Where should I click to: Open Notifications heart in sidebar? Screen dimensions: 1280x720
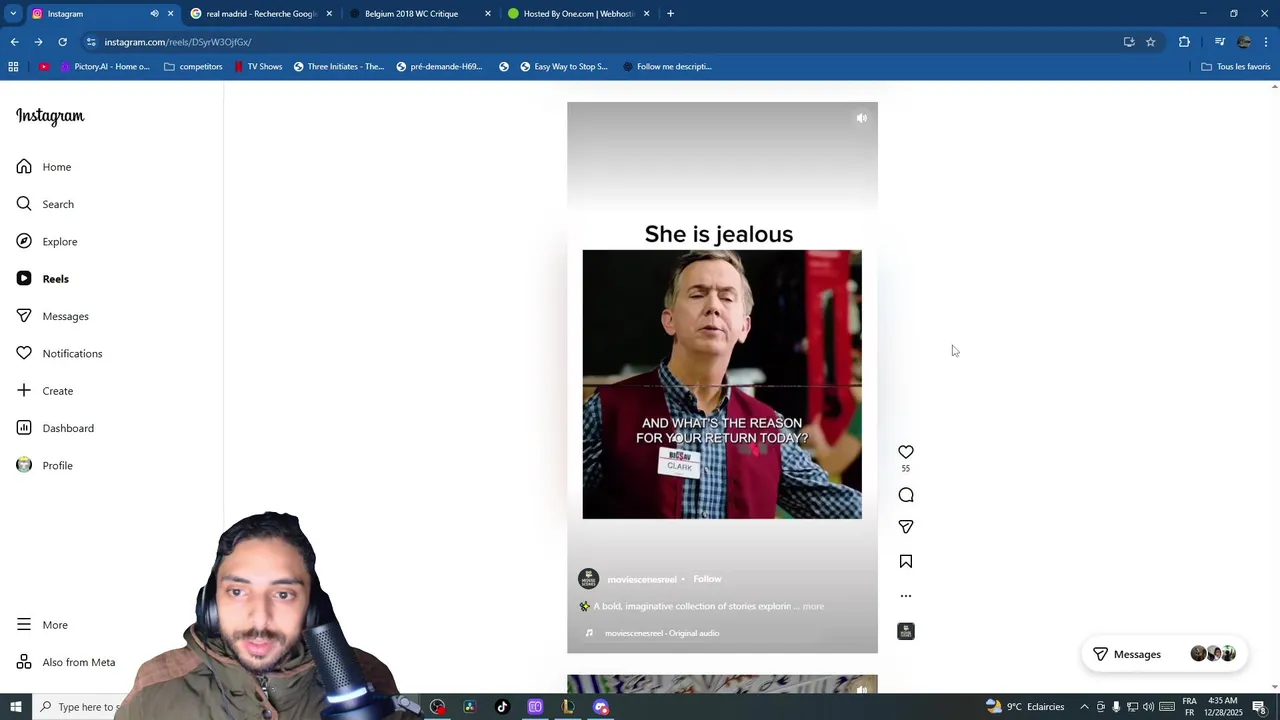(x=59, y=353)
